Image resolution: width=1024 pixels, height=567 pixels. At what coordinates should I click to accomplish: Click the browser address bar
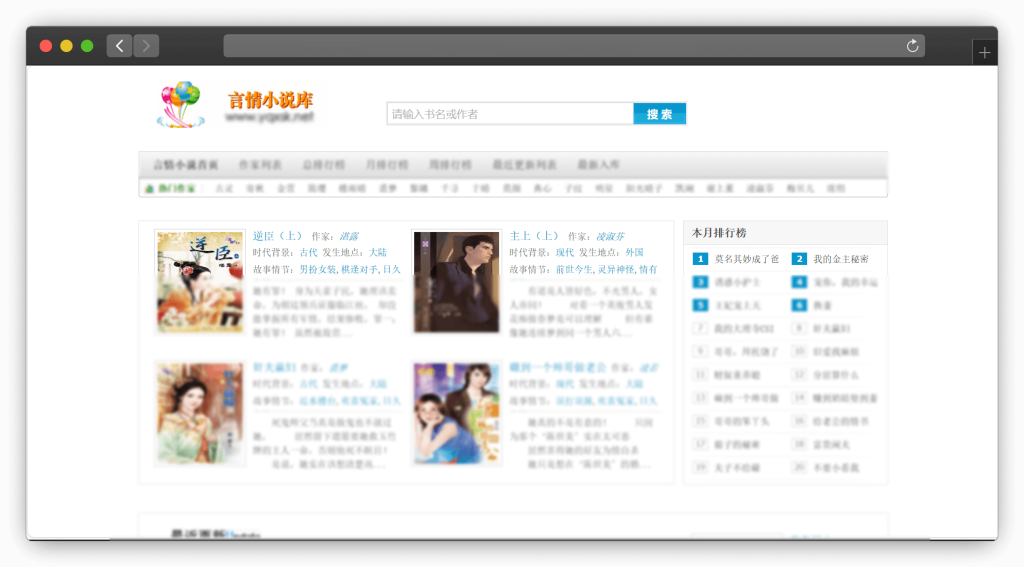pyautogui.click(x=560, y=46)
